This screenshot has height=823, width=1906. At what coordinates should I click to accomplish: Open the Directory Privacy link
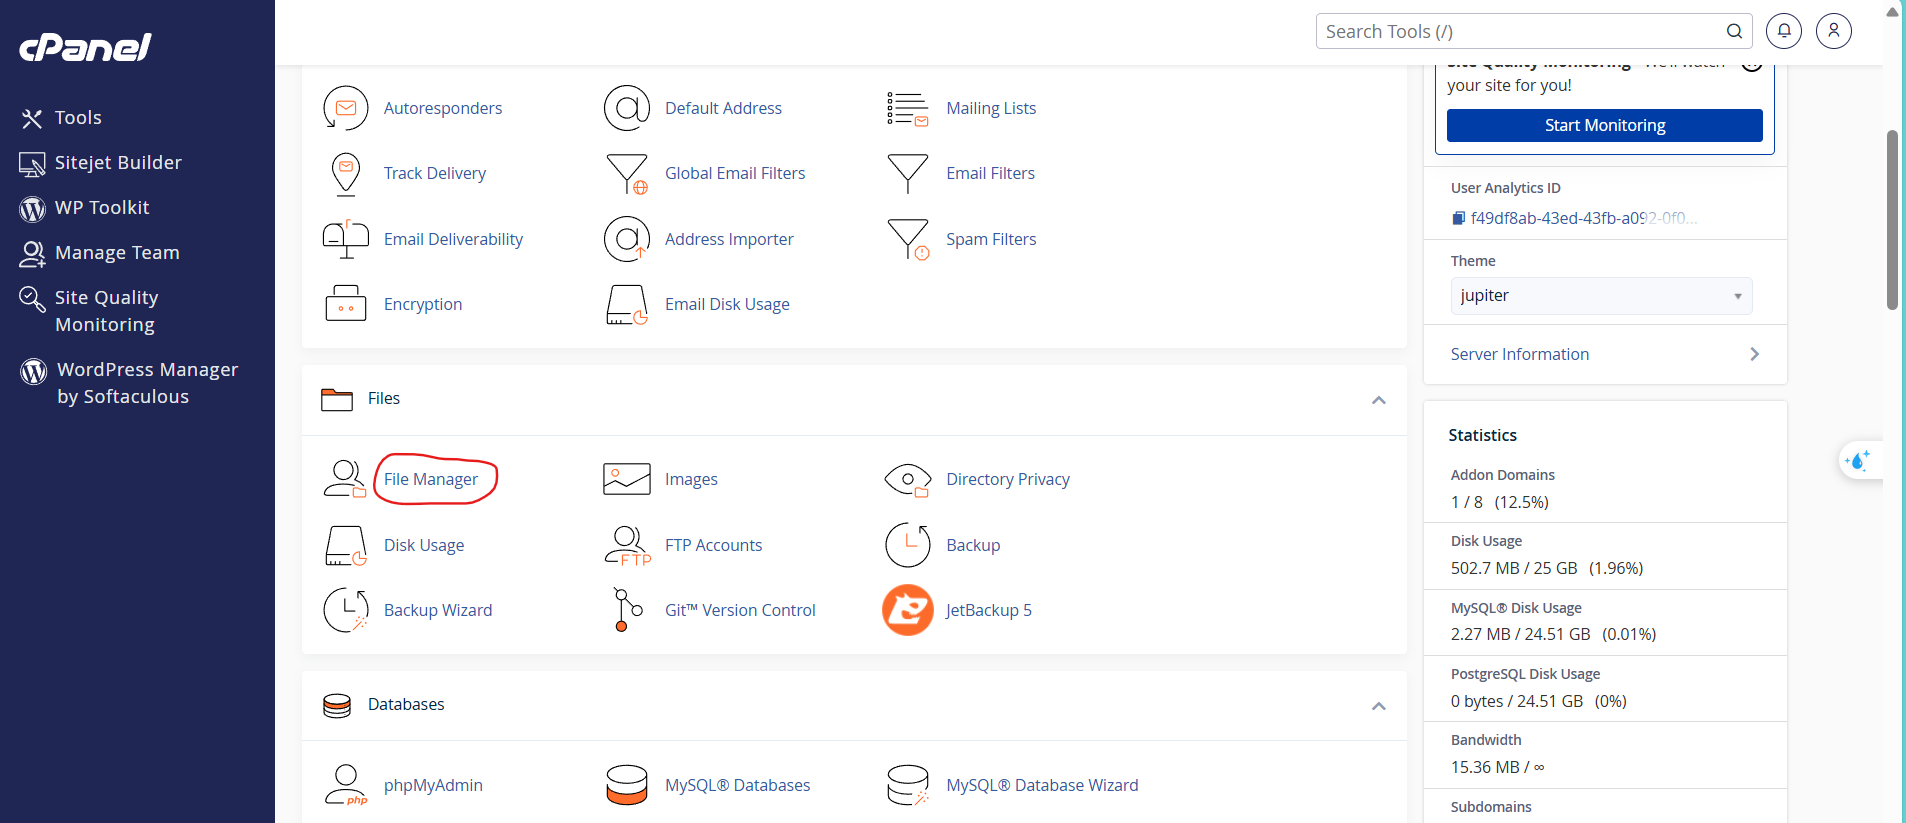(x=1008, y=479)
